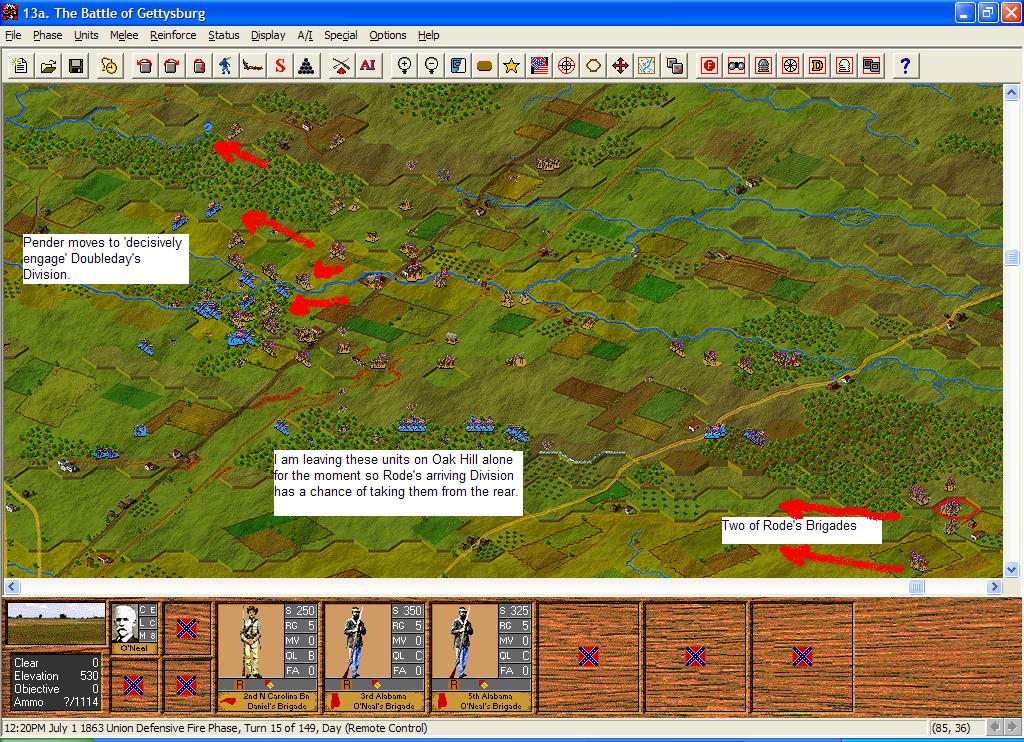Click the O'Neal leader portrait
Image resolution: width=1024 pixels, height=742 pixels.
coord(125,624)
